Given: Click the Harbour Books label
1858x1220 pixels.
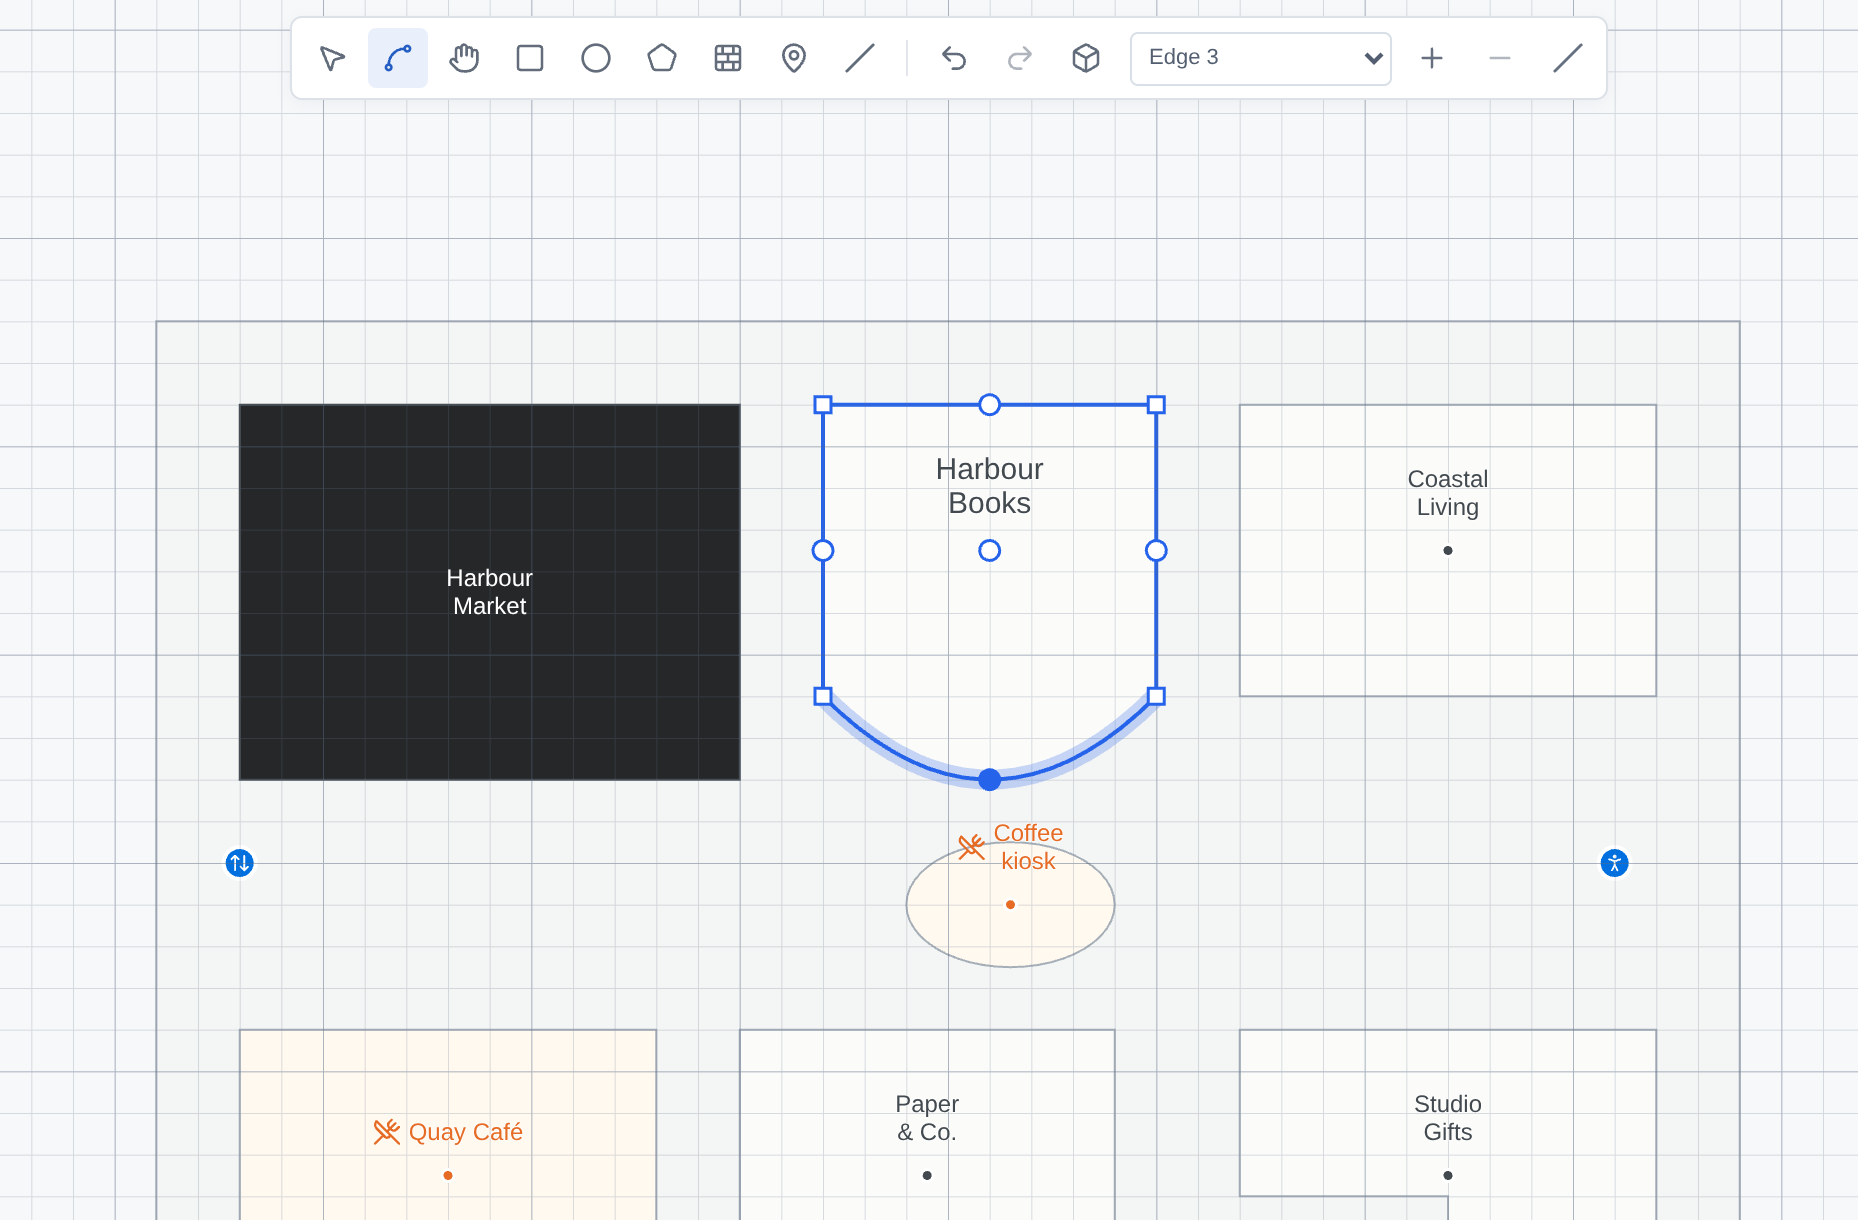Looking at the screenshot, I should 990,486.
